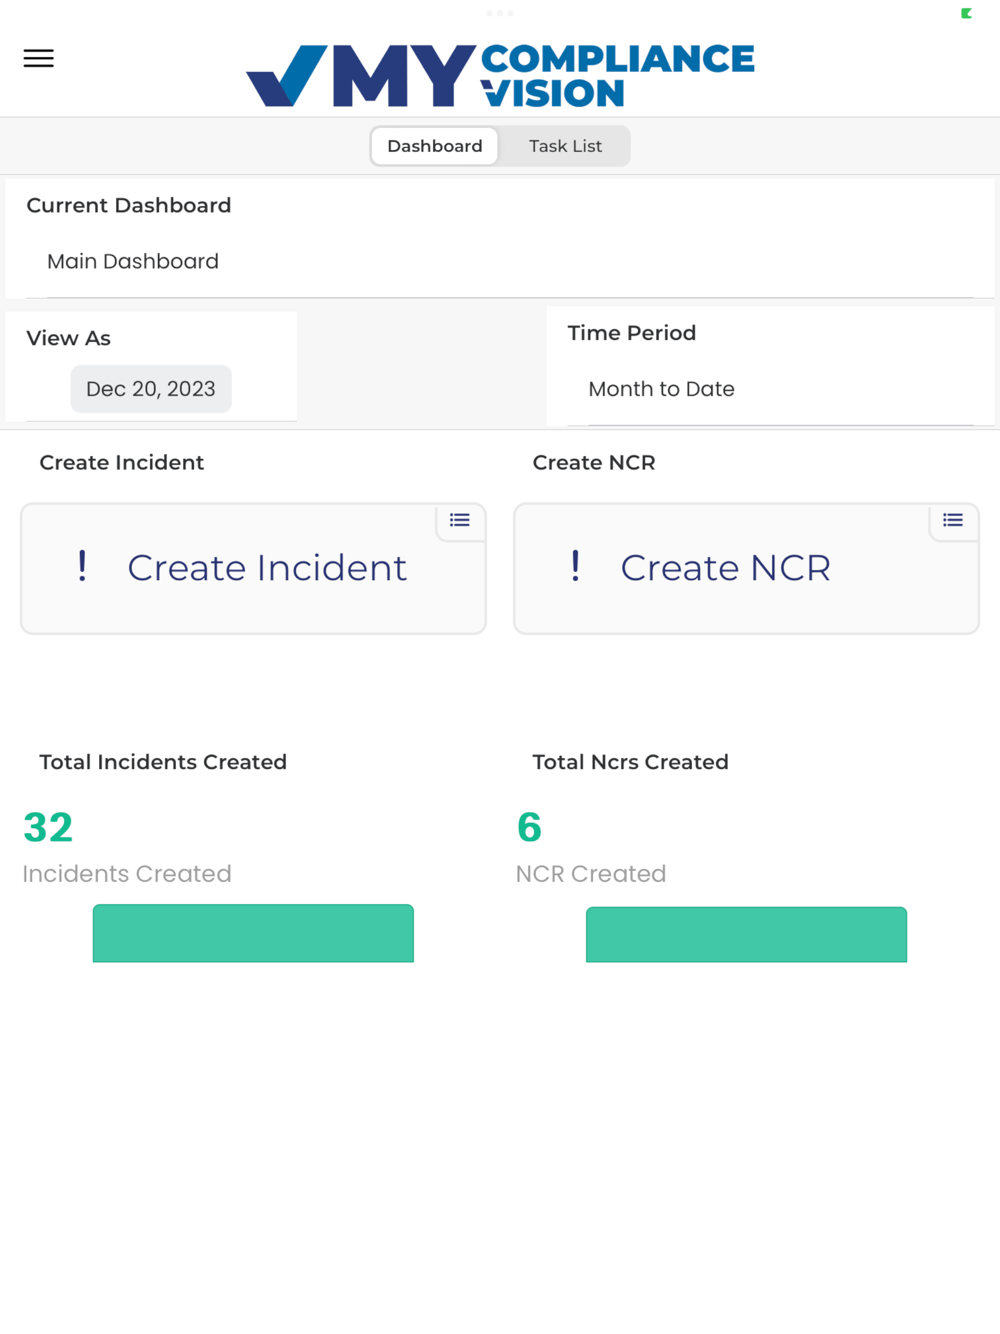Click the NCR Created caption

591,873
